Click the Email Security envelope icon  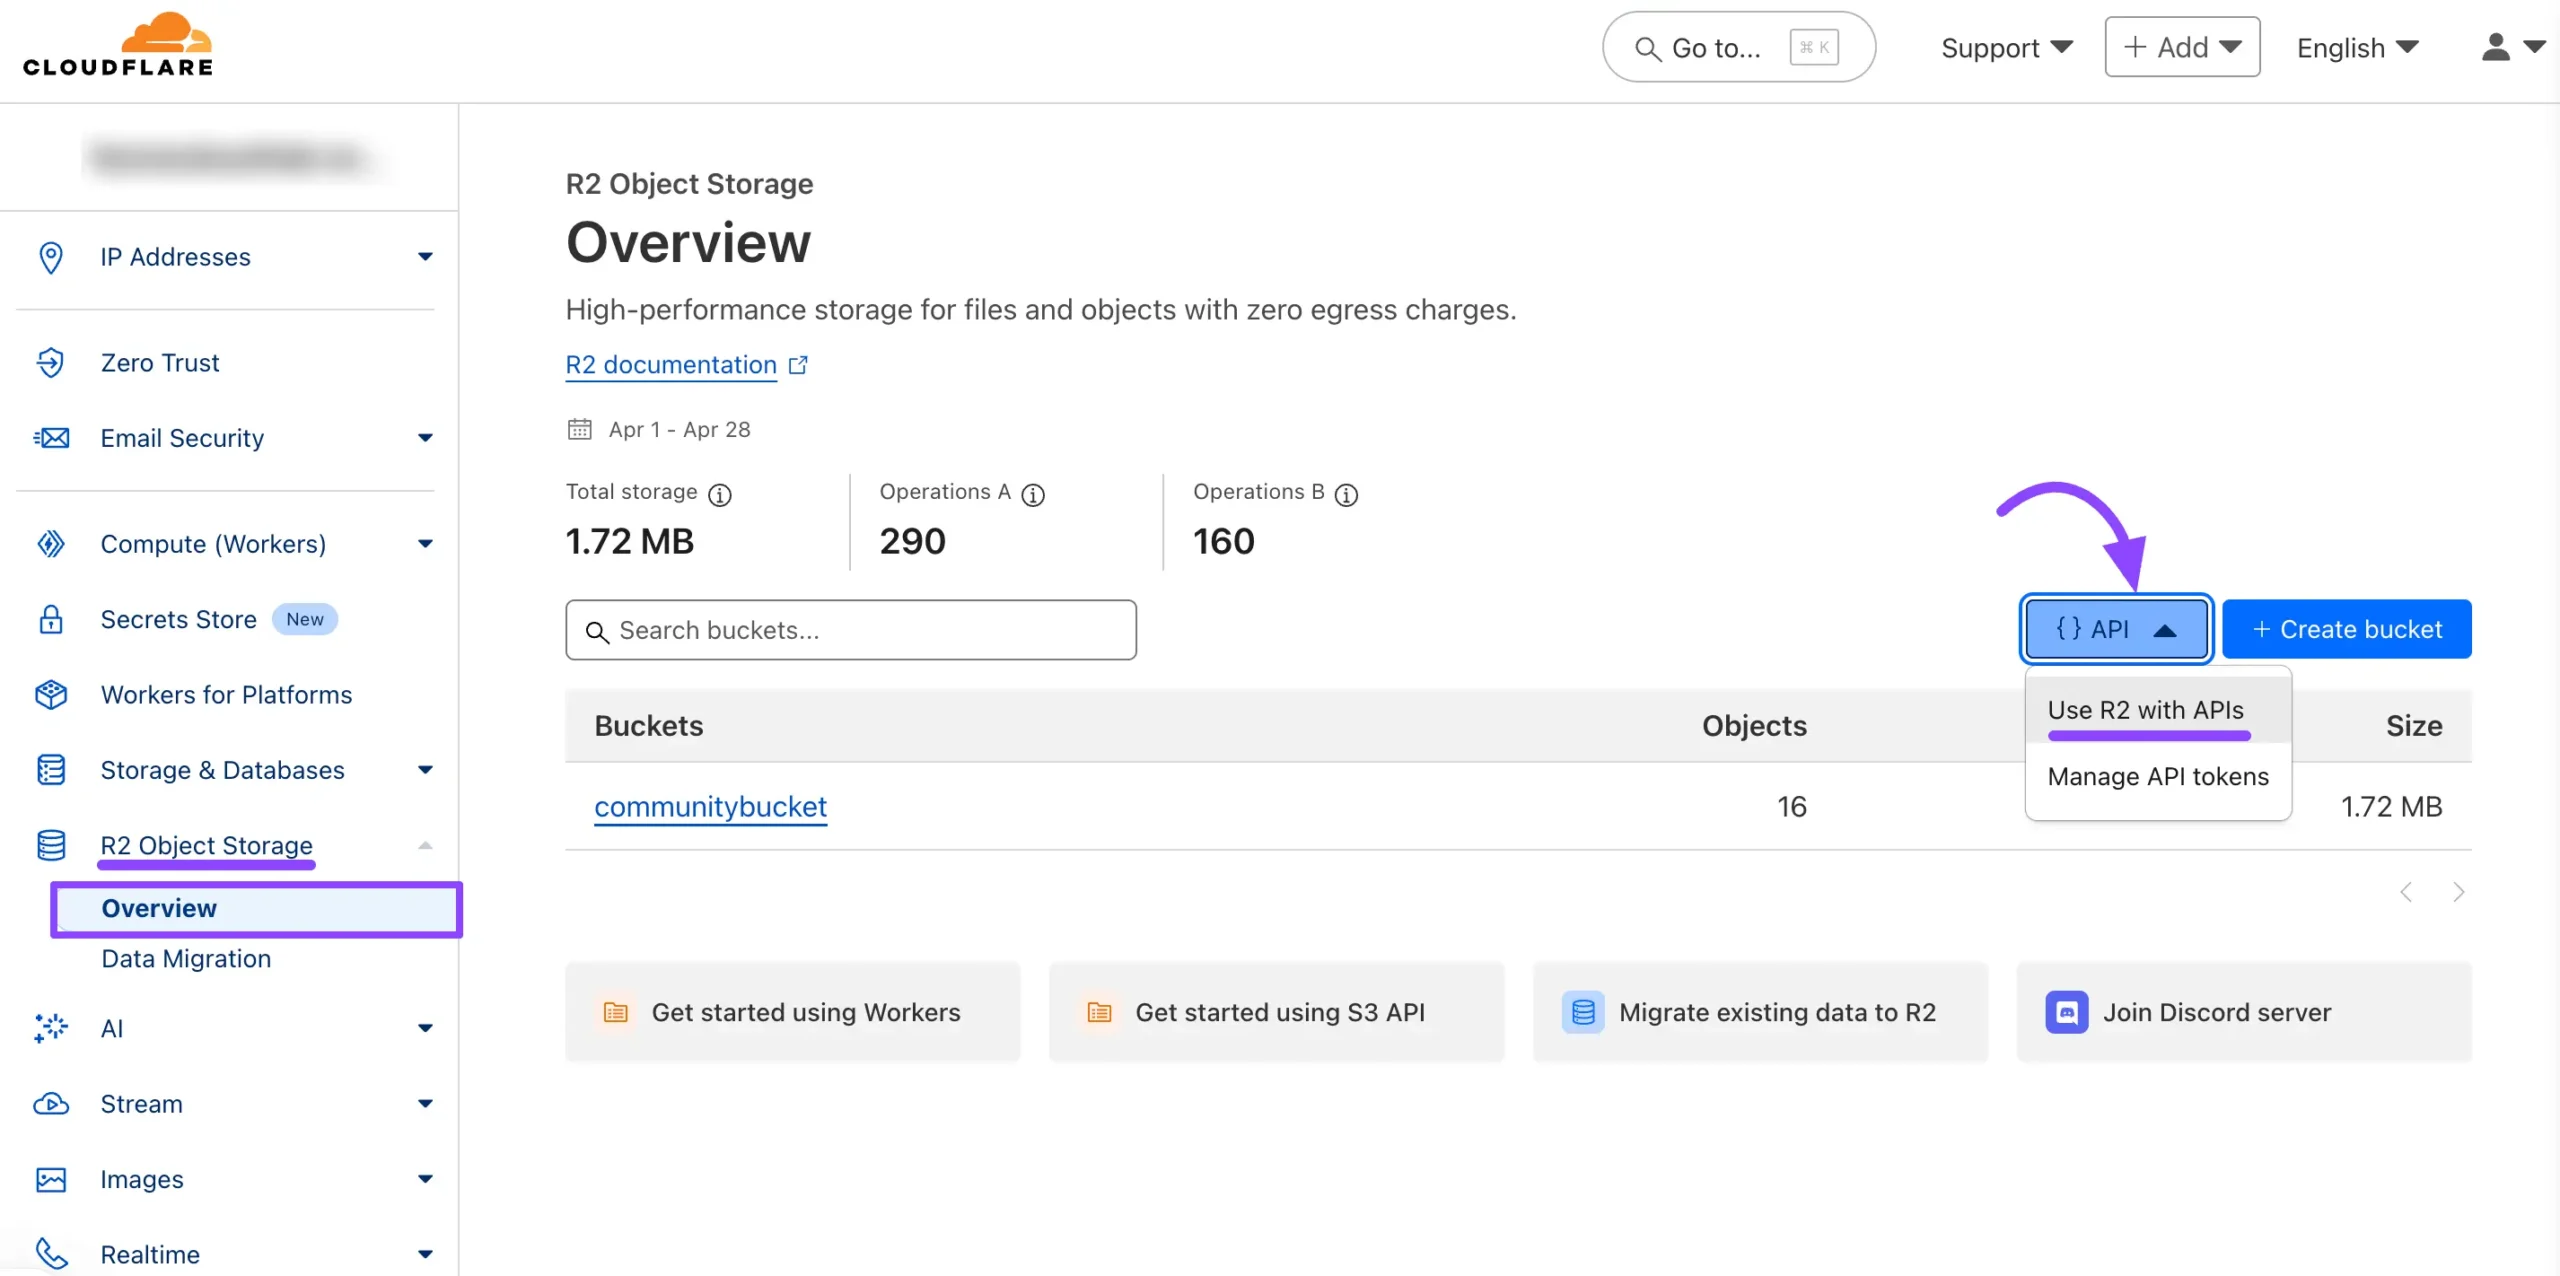tap(51, 438)
